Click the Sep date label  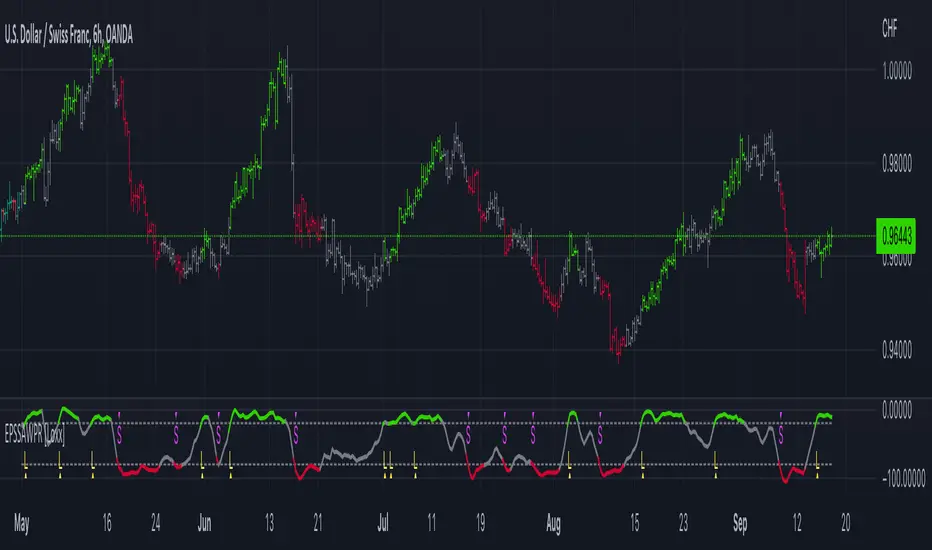point(740,524)
